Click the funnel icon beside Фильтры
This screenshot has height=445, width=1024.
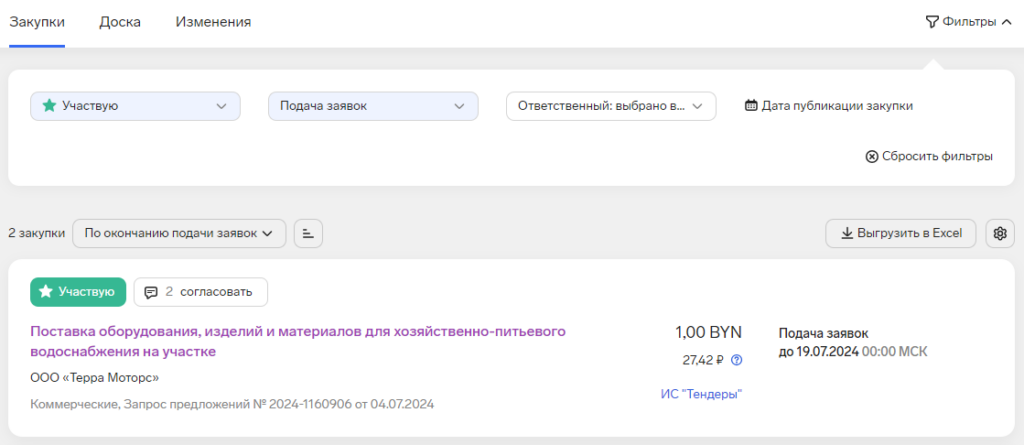[932, 21]
